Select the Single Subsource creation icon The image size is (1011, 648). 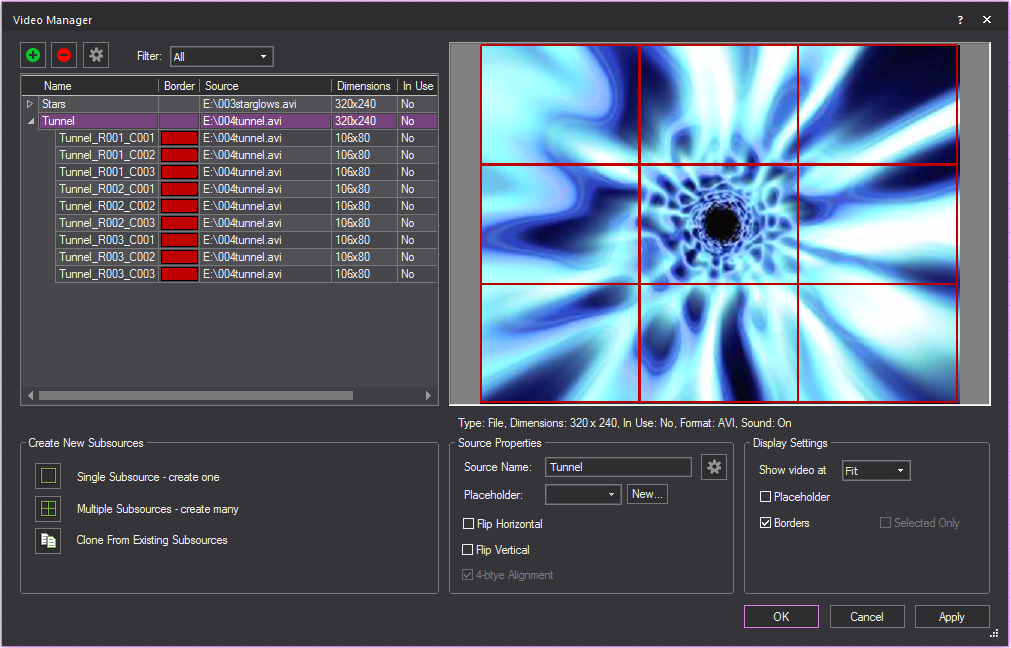pyautogui.click(x=47, y=477)
